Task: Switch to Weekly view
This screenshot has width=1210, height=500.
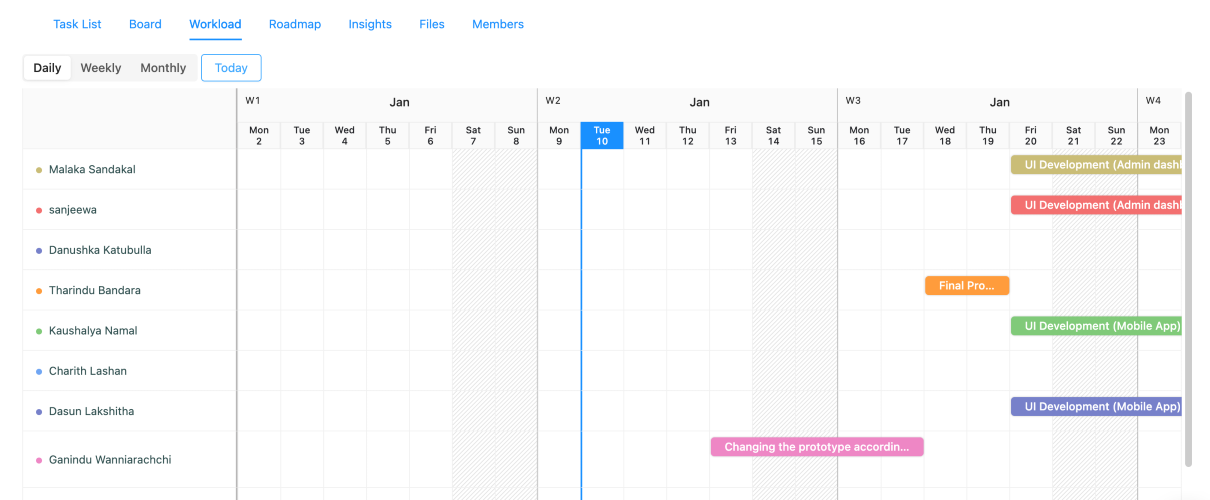Action: pyautogui.click(x=101, y=68)
